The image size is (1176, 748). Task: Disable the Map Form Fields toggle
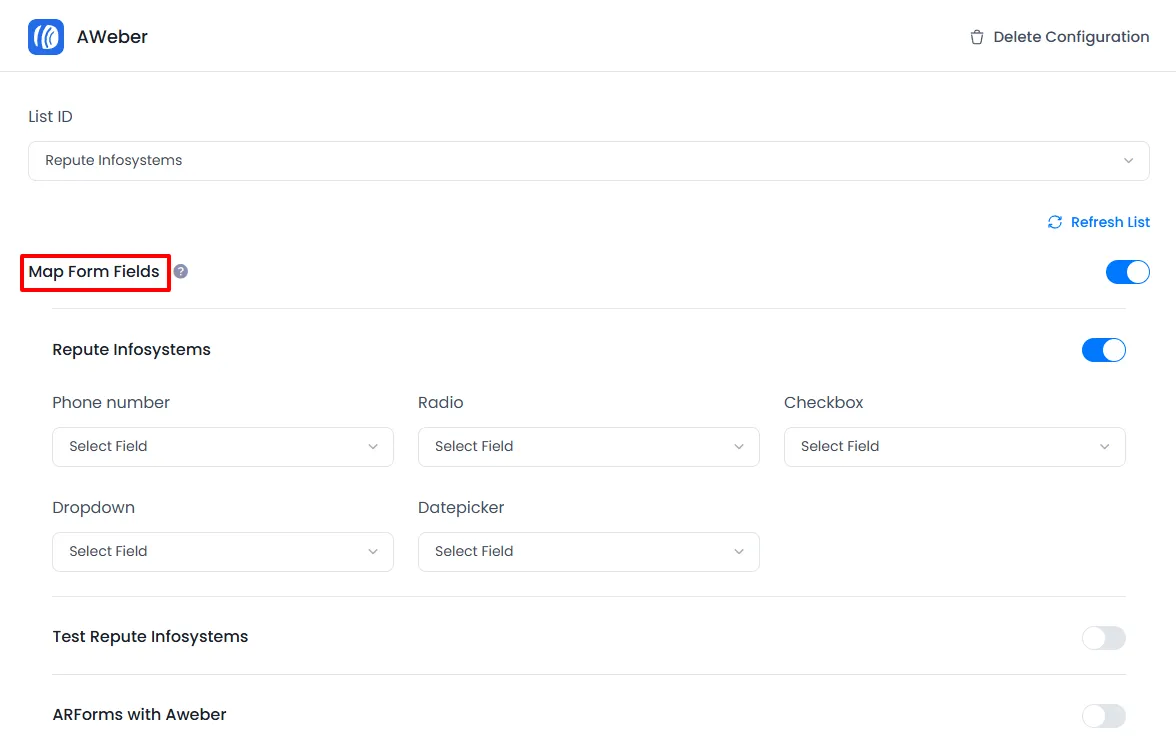click(1127, 272)
